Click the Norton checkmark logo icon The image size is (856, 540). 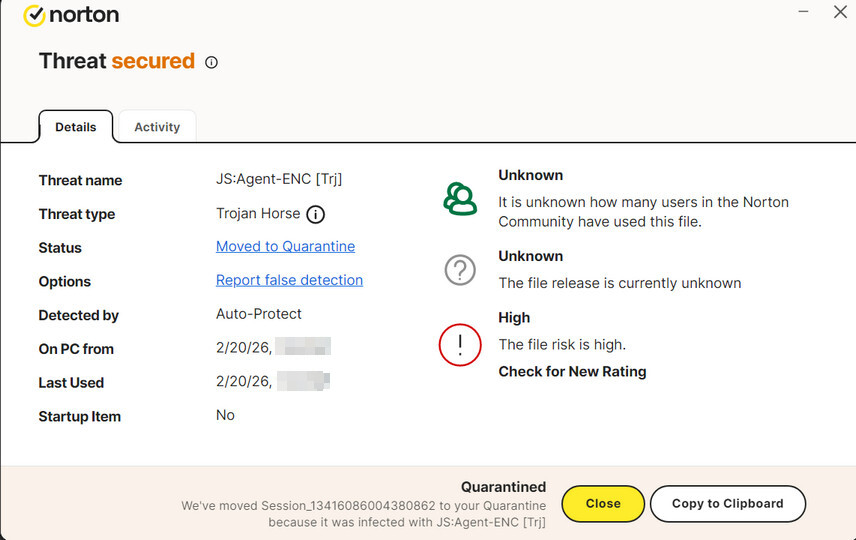(x=34, y=15)
